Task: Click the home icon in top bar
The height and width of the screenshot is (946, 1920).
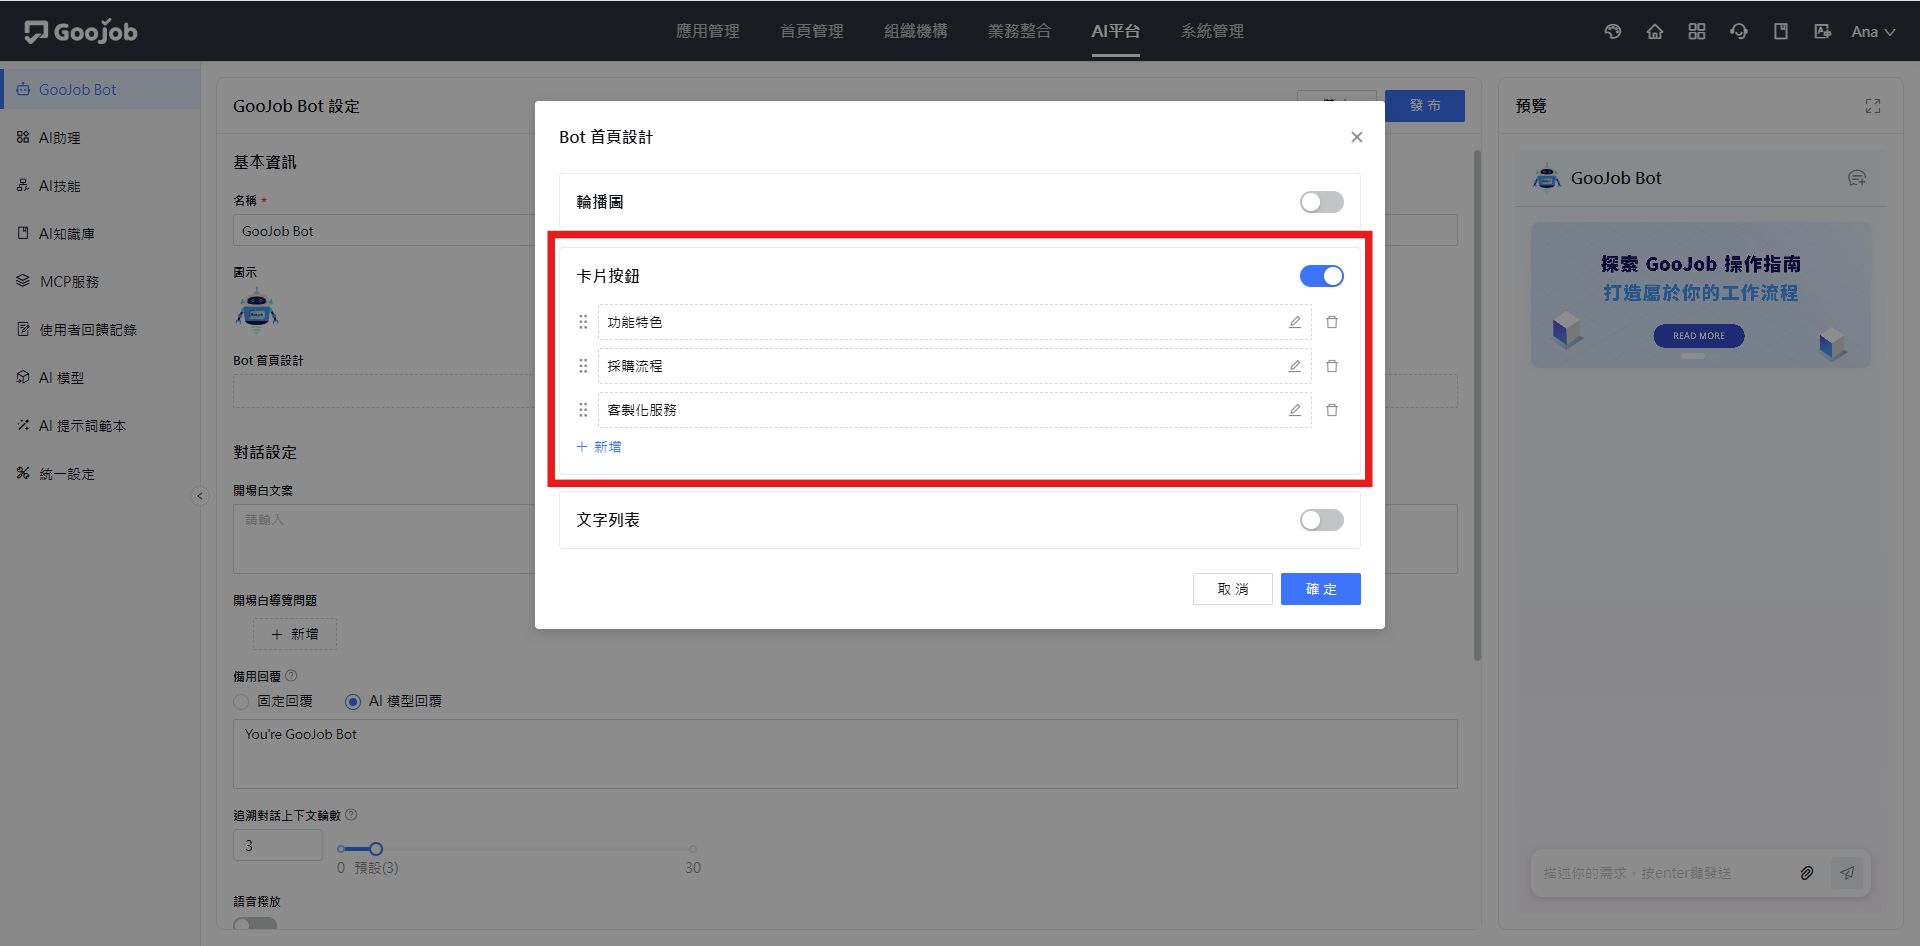Action: (x=1655, y=31)
